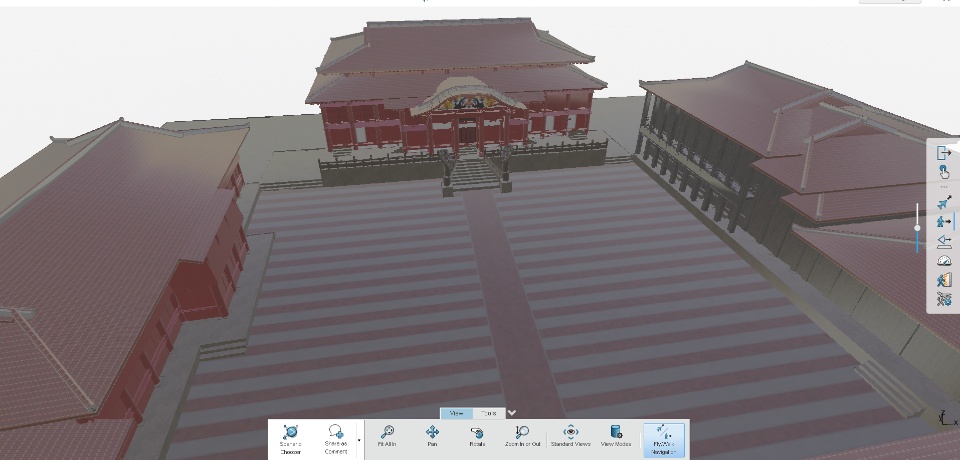Screen dimensions: 960x460
Task: Switch to the Tools tab
Action: click(x=489, y=413)
